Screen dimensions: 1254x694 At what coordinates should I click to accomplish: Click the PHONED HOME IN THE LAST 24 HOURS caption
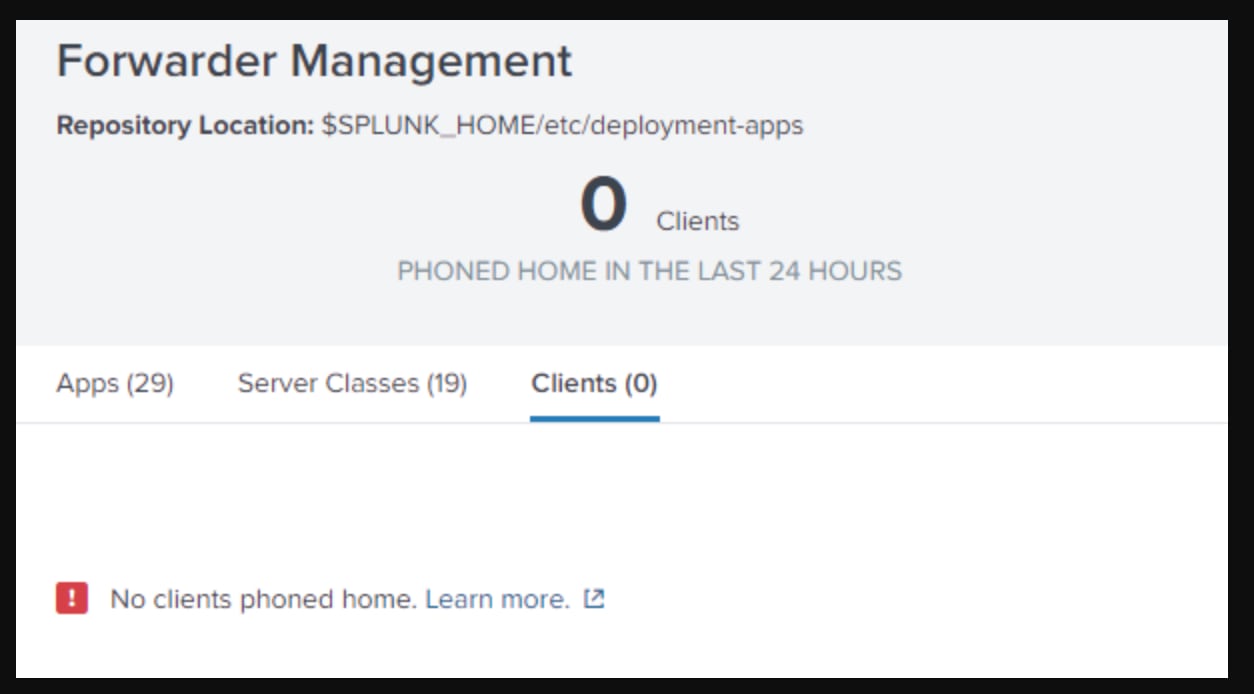coord(650,271)
